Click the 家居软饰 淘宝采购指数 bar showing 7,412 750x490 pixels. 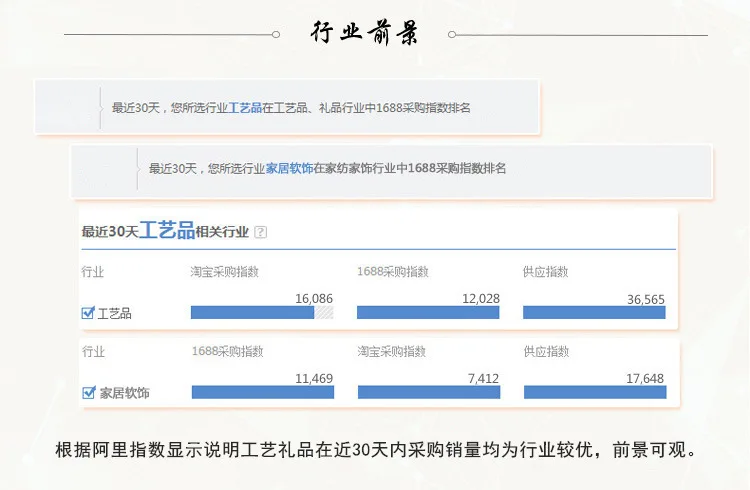point(429,392)
